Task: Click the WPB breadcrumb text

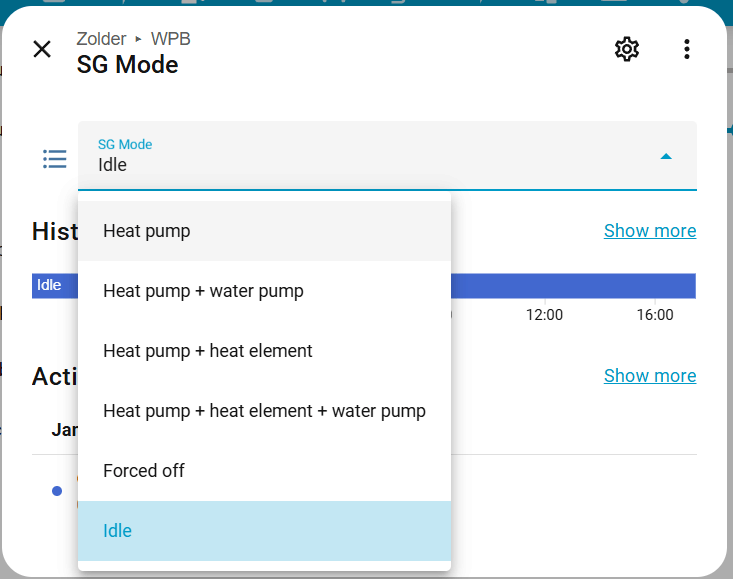Action: click(x=171, y=39)
